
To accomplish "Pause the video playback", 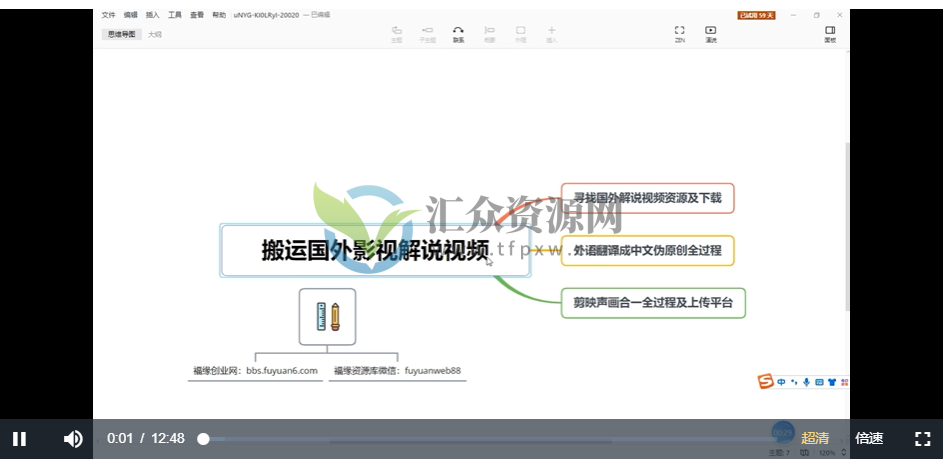I will [19, 439].
